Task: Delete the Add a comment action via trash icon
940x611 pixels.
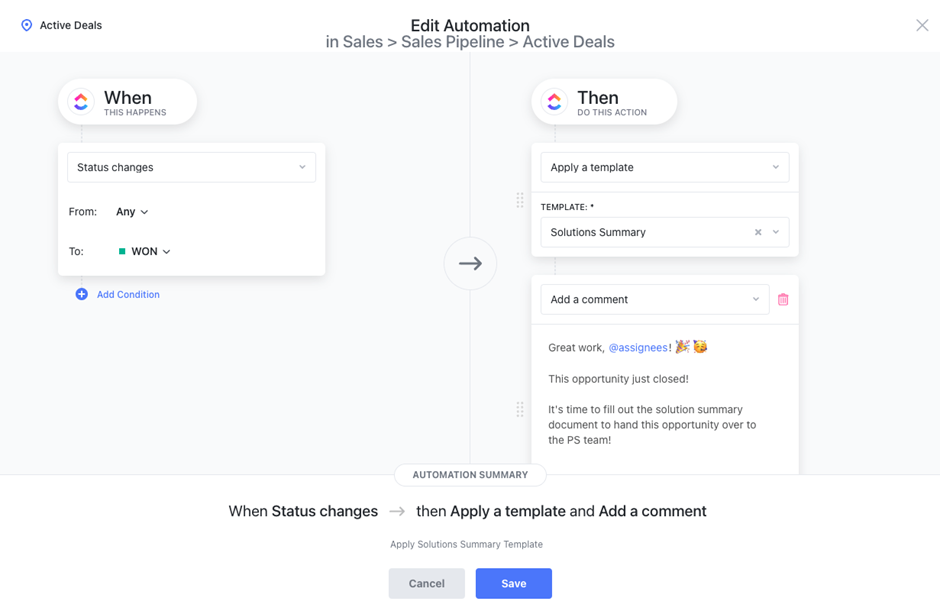Action: pyautogui.click(x=783, y=299)
